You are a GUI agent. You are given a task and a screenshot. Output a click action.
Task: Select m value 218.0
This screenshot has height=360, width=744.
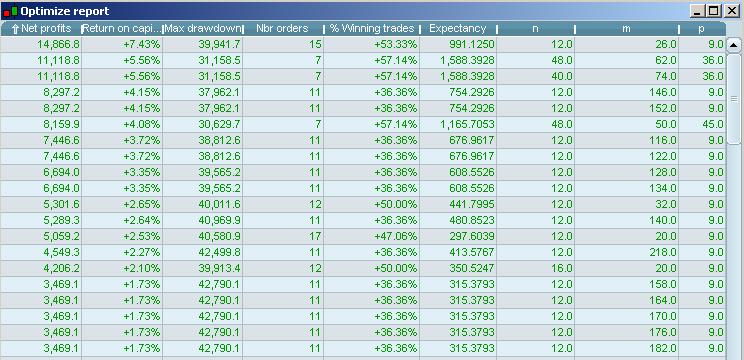[663, 252]
